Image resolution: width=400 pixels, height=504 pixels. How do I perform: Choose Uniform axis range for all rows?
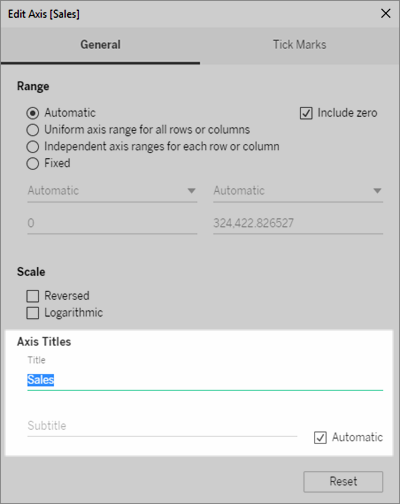coord(33,130)
